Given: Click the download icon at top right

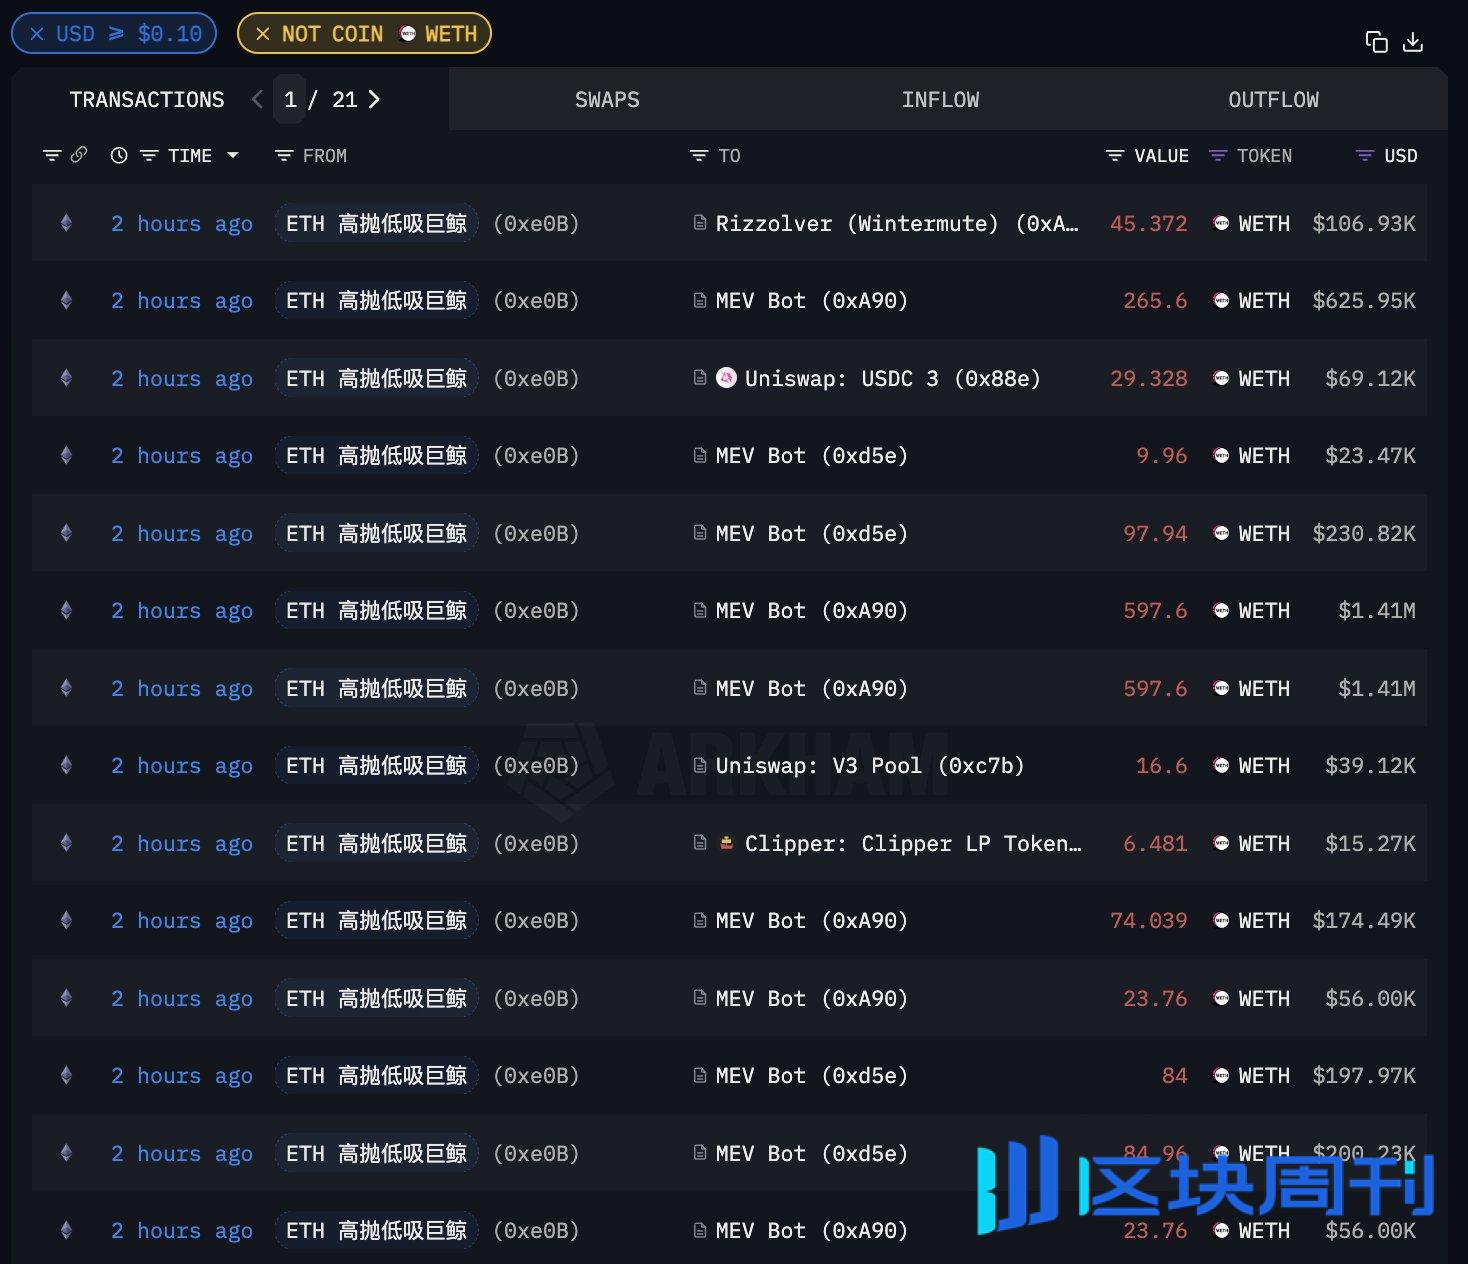Looking at the screenshot, I should click(1413, 42).
